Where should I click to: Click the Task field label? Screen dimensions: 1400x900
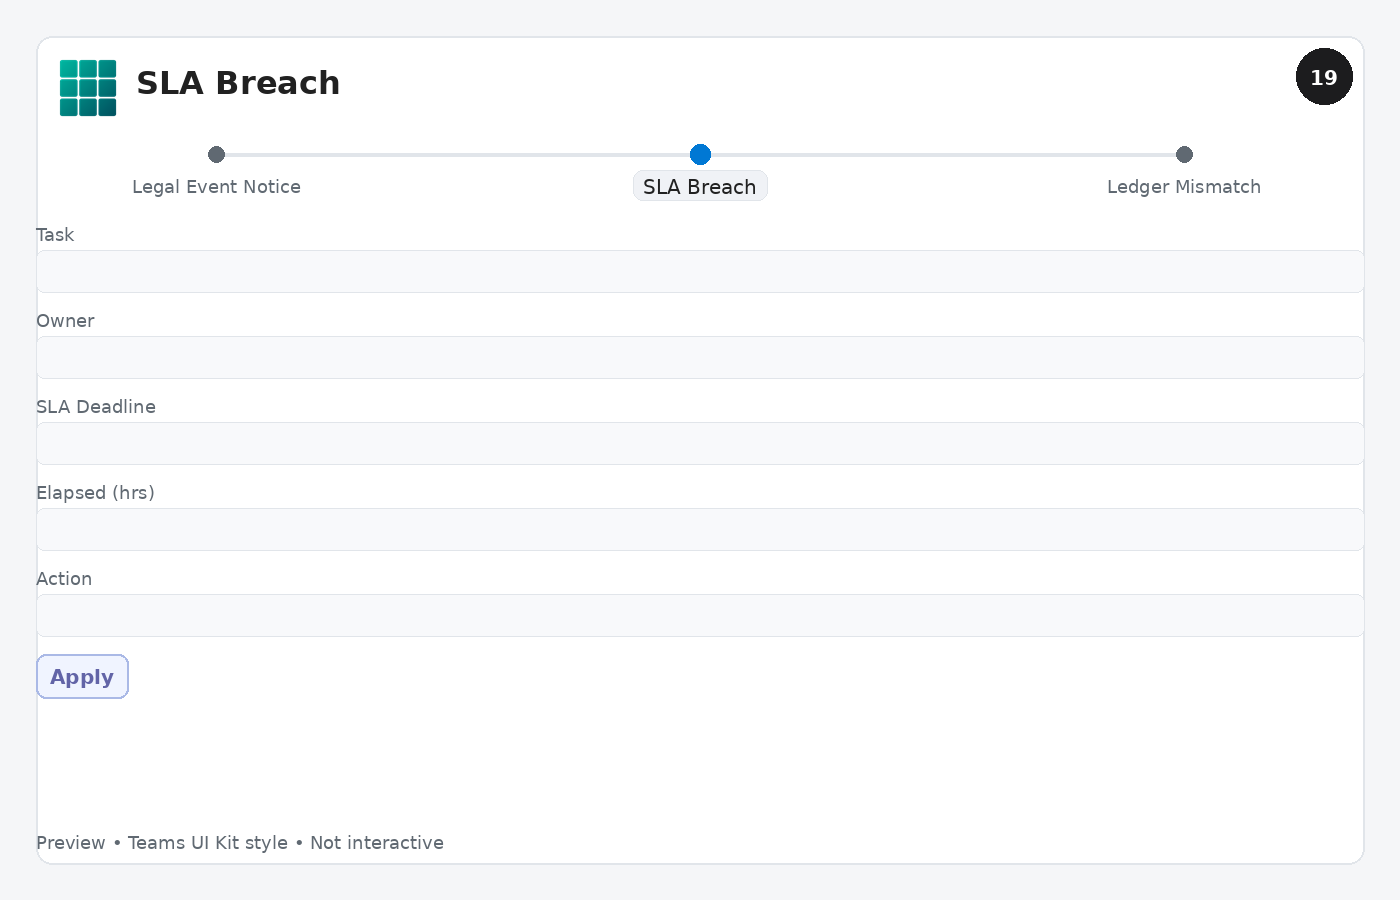point(55,235)
